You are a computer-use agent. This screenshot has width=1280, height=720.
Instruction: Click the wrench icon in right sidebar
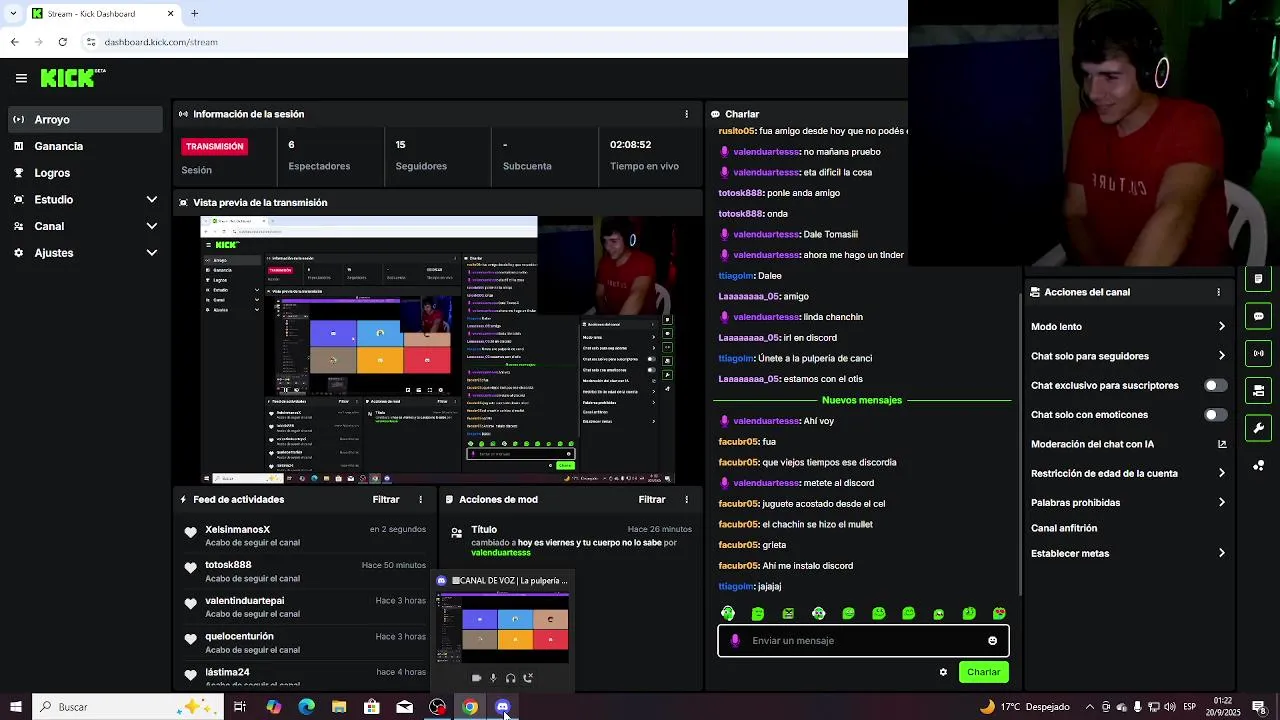click(1258, 428)
